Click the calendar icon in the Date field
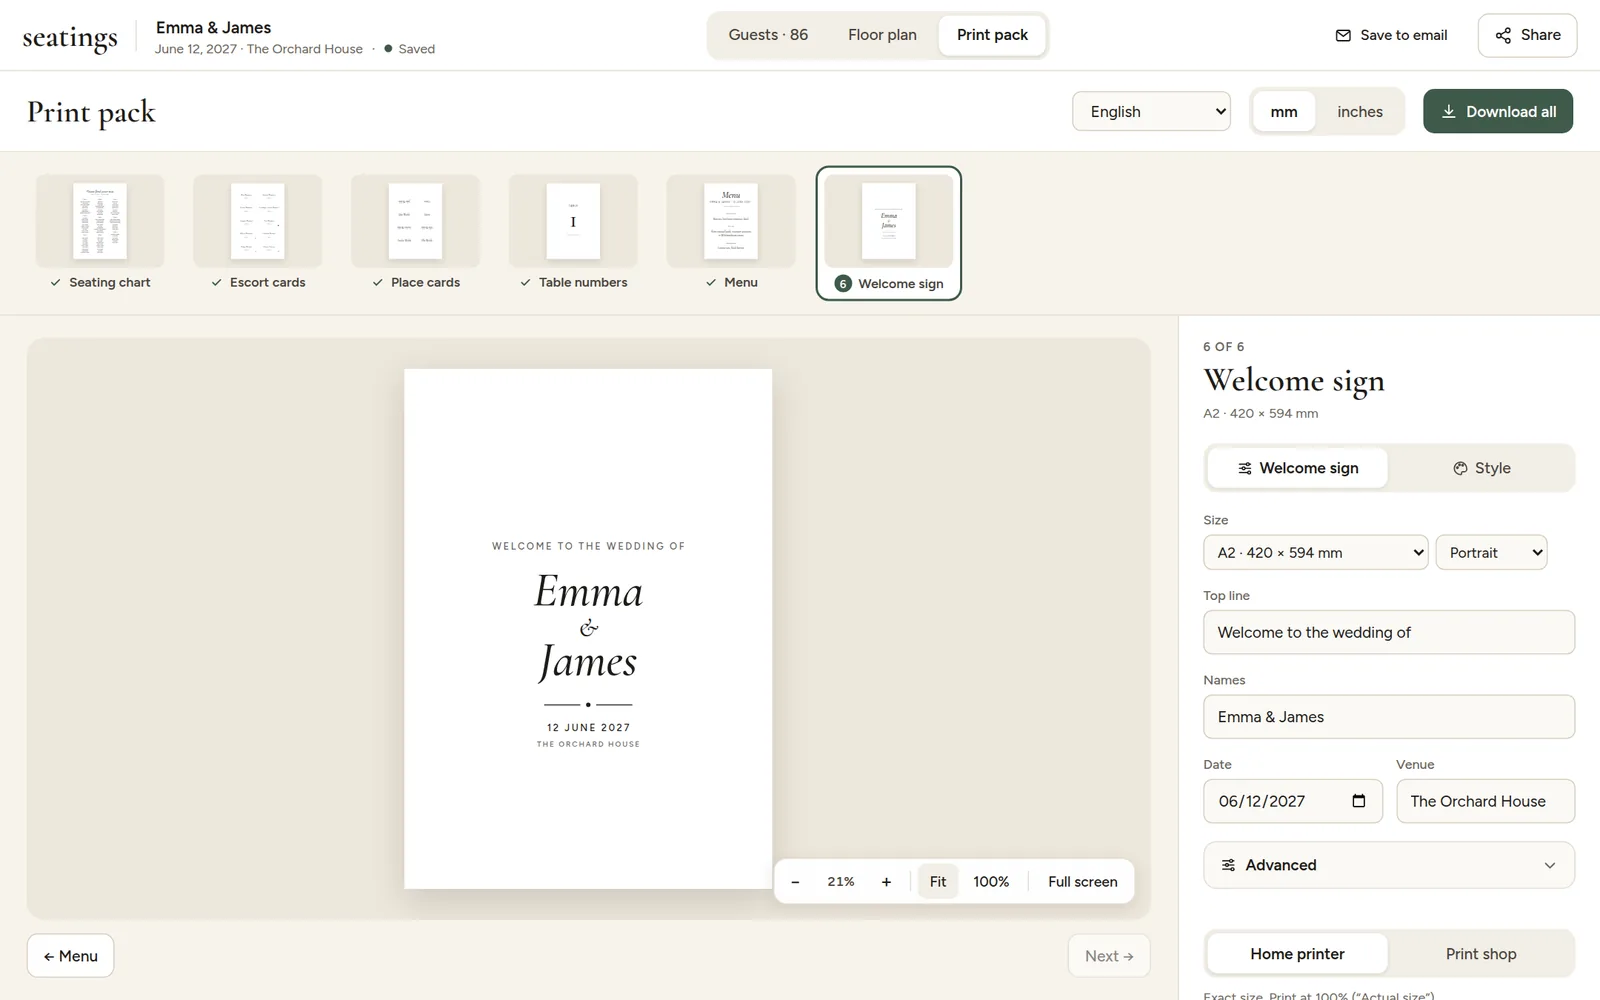The image size is (1600, 1000). 1358,801
